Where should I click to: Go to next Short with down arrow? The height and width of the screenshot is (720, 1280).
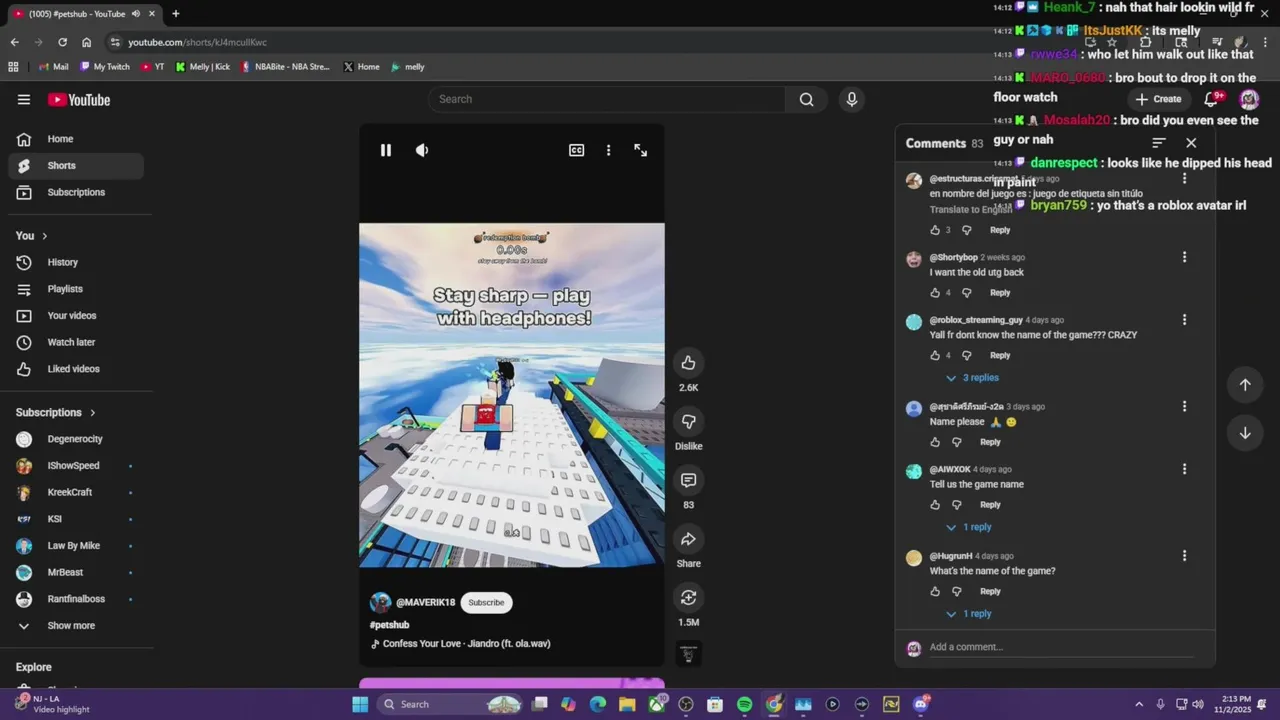(x=1245, y=433)
